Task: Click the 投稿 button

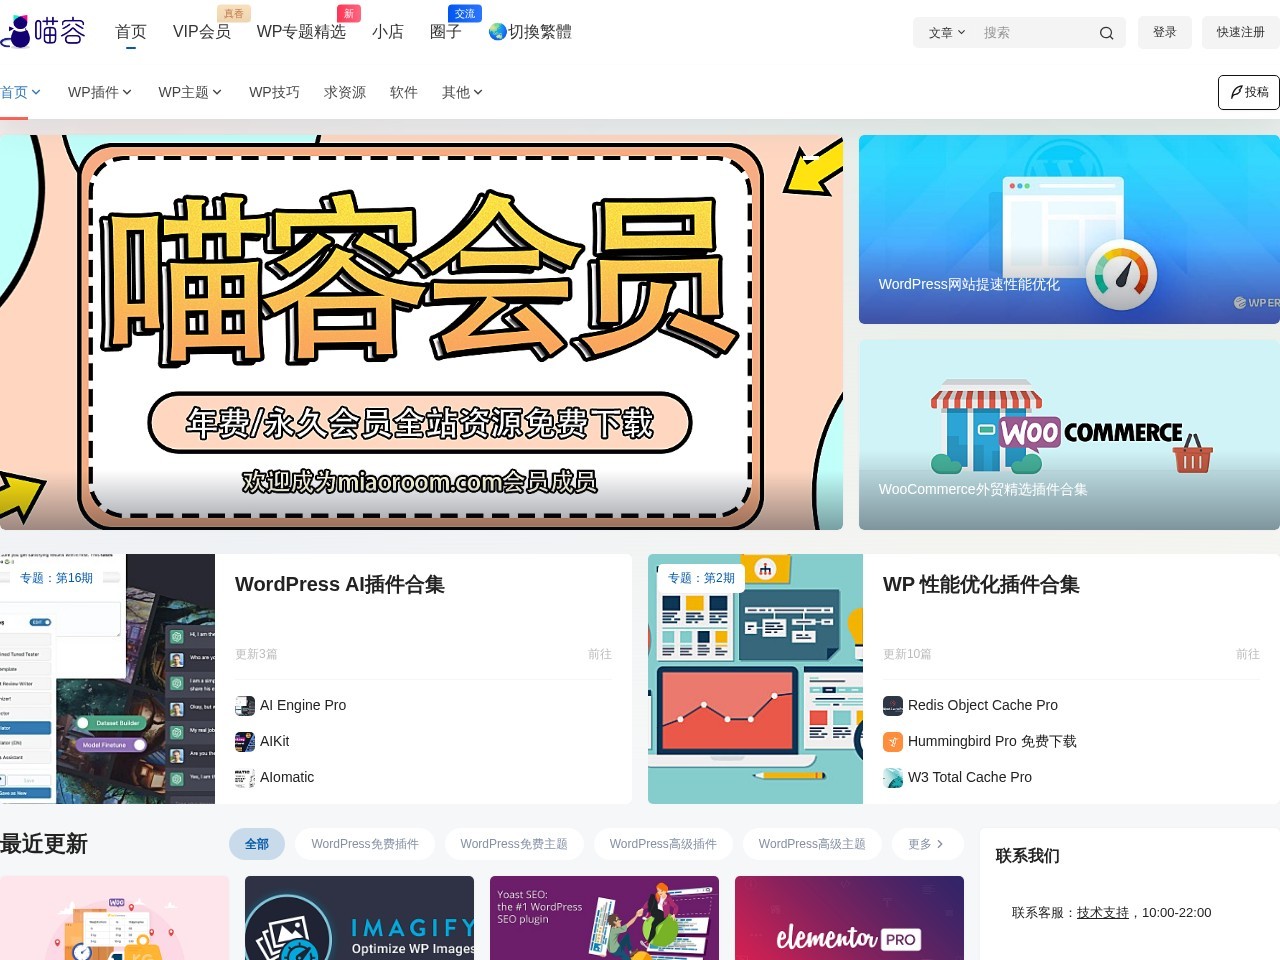Action: [x=1249, y=92]
